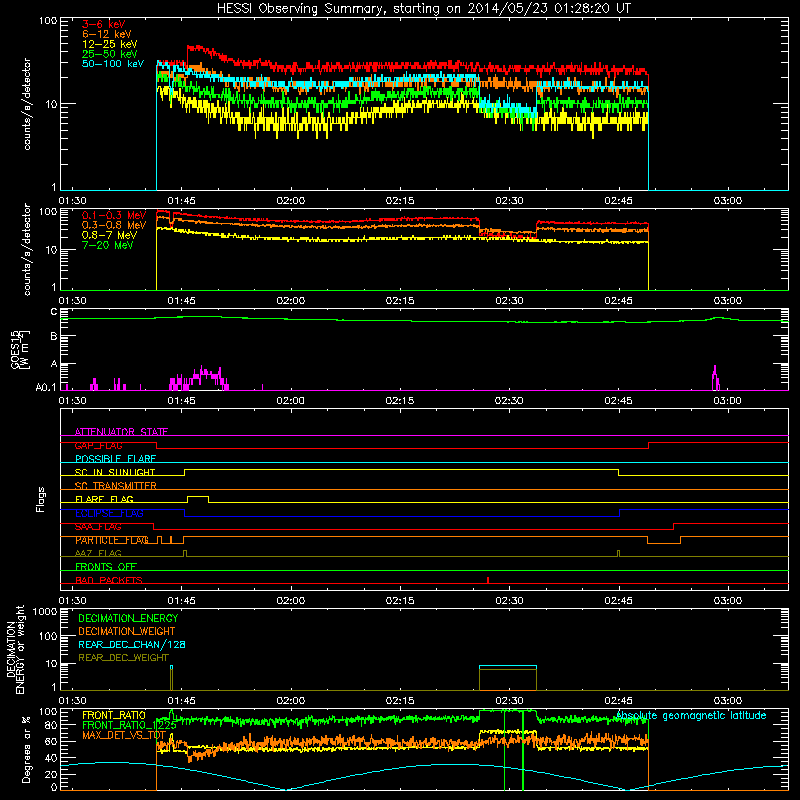
Task: Click the REAR_DEC_WEIGHT legend label
Action: [x=123, y=658]
